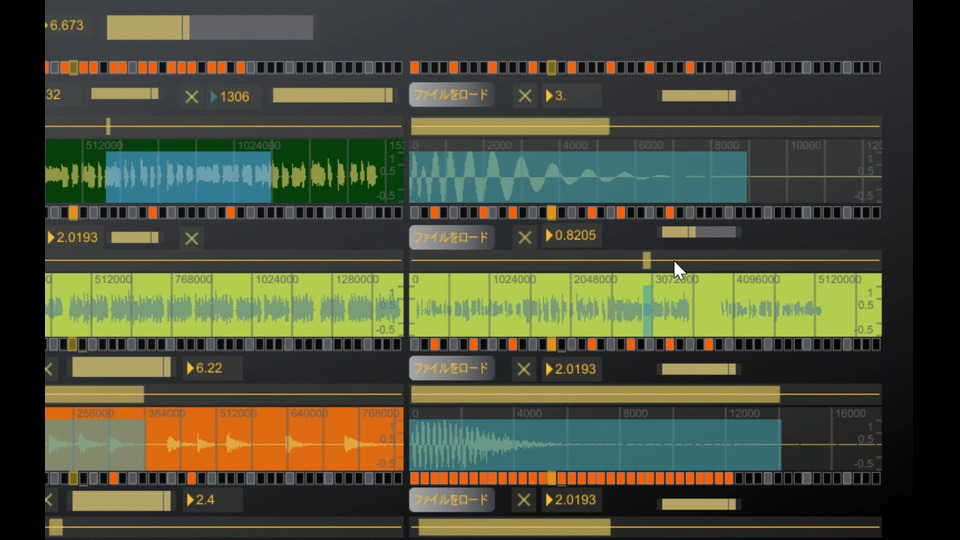Toggle the yellow playhead cell in the top-left step row
This screenshot has width=960, height=540.
pyautogui.click(x=73, y=67)
